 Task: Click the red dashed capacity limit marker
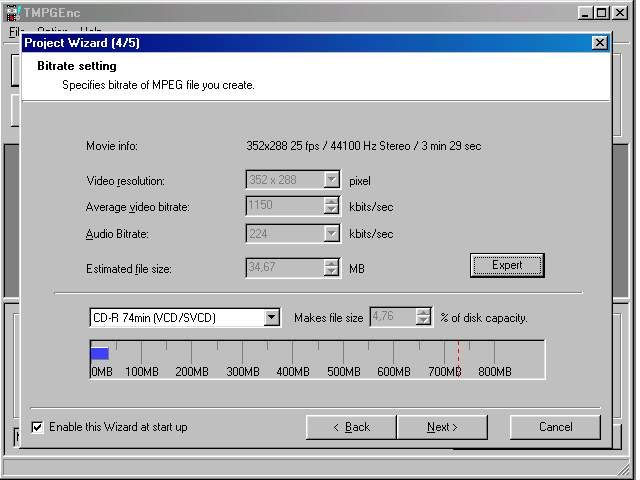(x=459, y=358)
